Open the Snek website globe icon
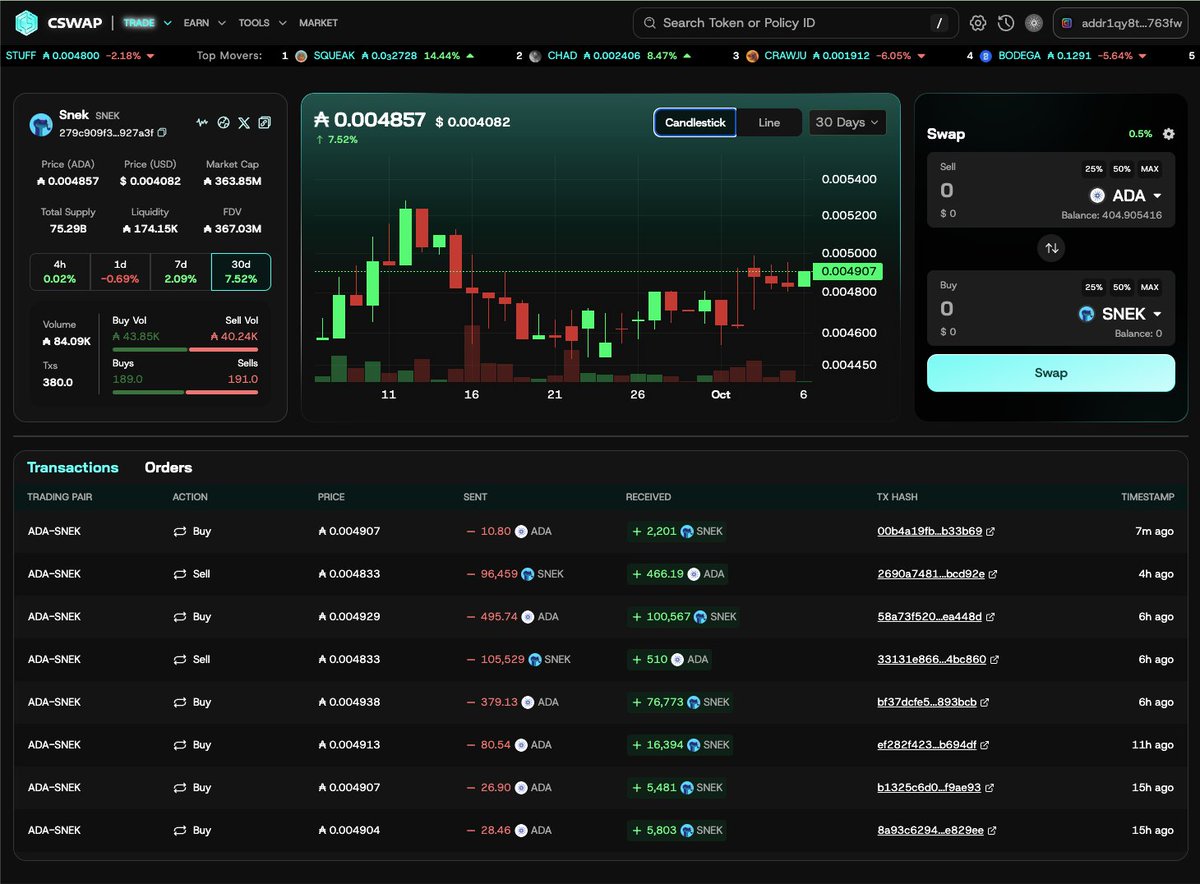This screenshot has width=1200, height=884. tap(223, 123)
